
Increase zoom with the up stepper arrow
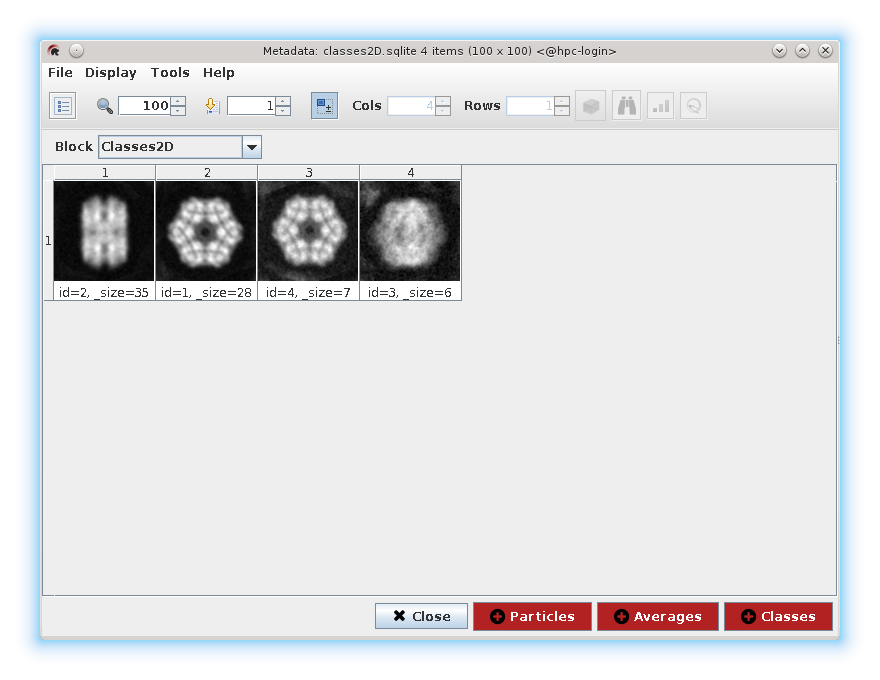178,101
